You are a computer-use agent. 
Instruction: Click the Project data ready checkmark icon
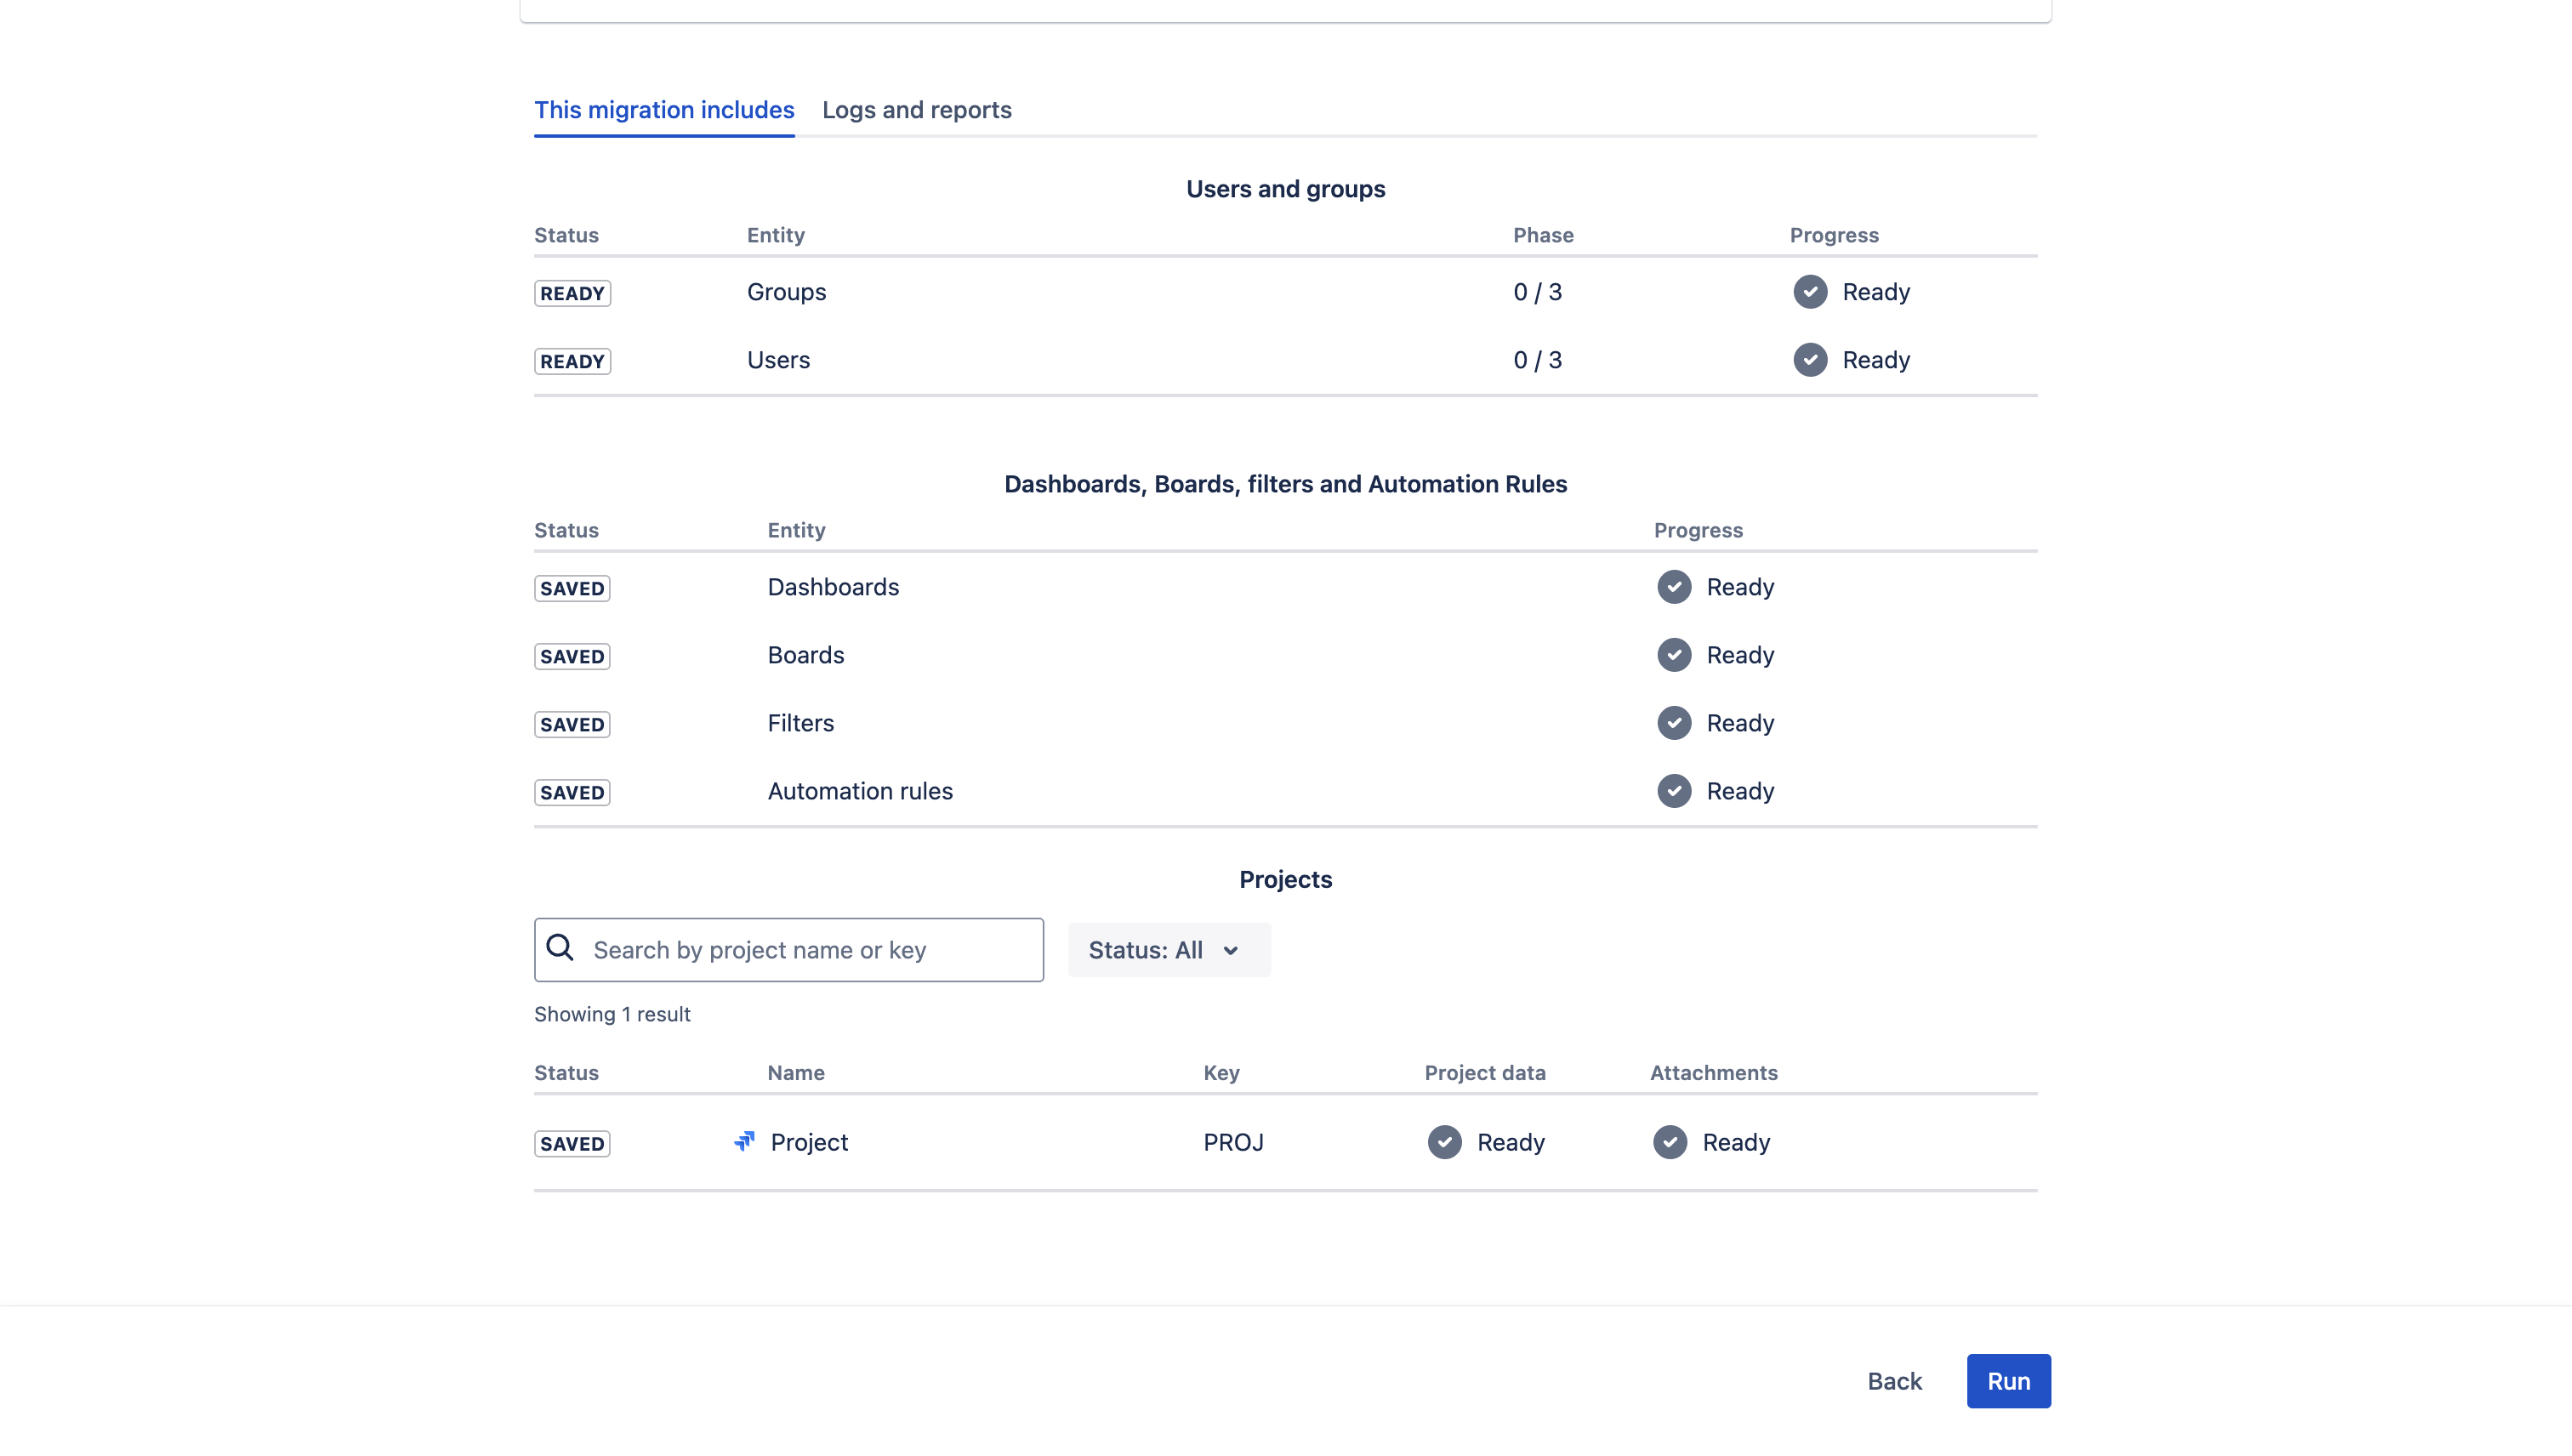(1444, 1142)
